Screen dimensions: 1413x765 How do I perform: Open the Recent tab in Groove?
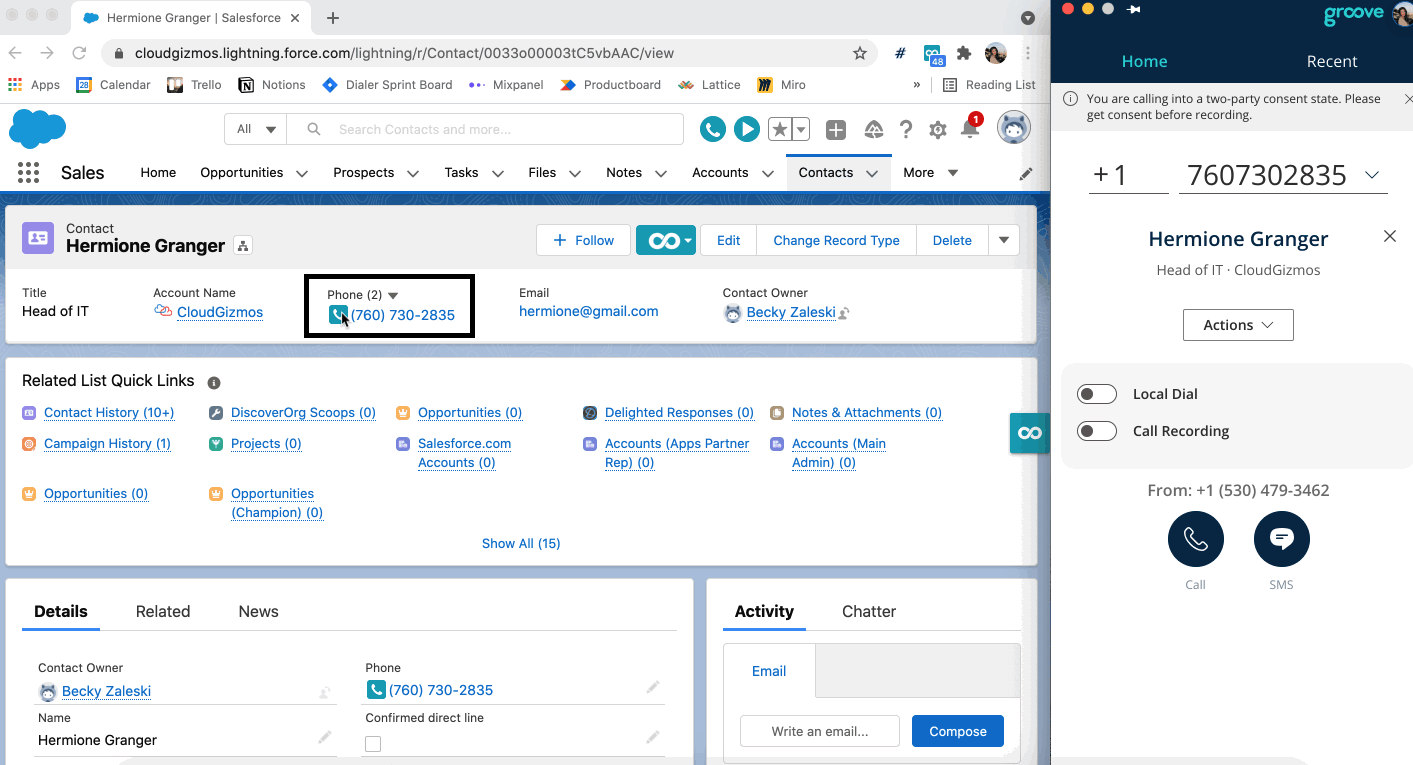pyautogui.click(x=1332, y=61)
